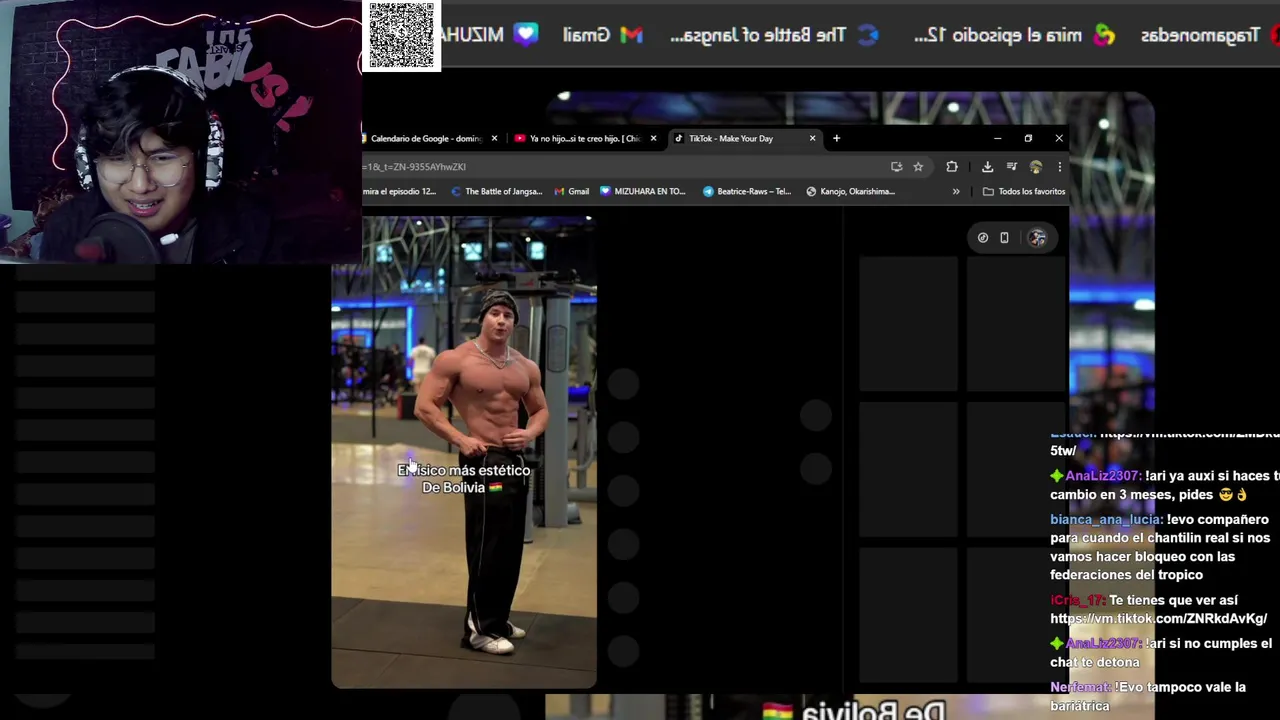The width and height of the screenshot is (1280, 720).
Task: Click the install app icon in address bar
Action: [x=896, y=167]
